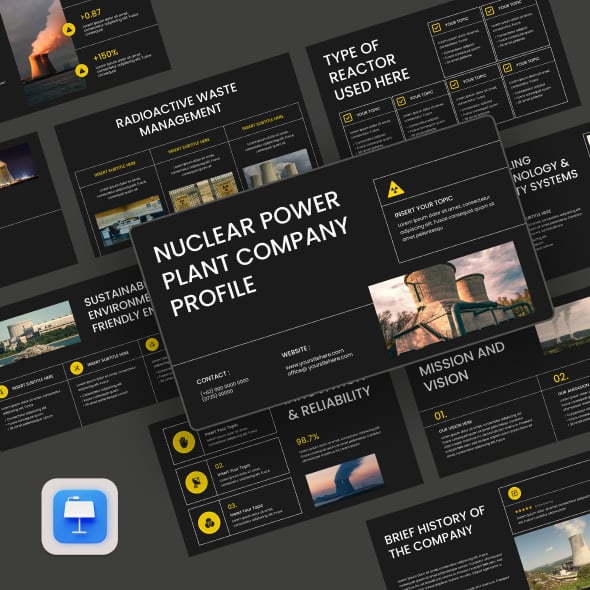The height and width of the screenshot is (590, 590).
Task: Click the Keynote app icon
Action: (80, 516)
